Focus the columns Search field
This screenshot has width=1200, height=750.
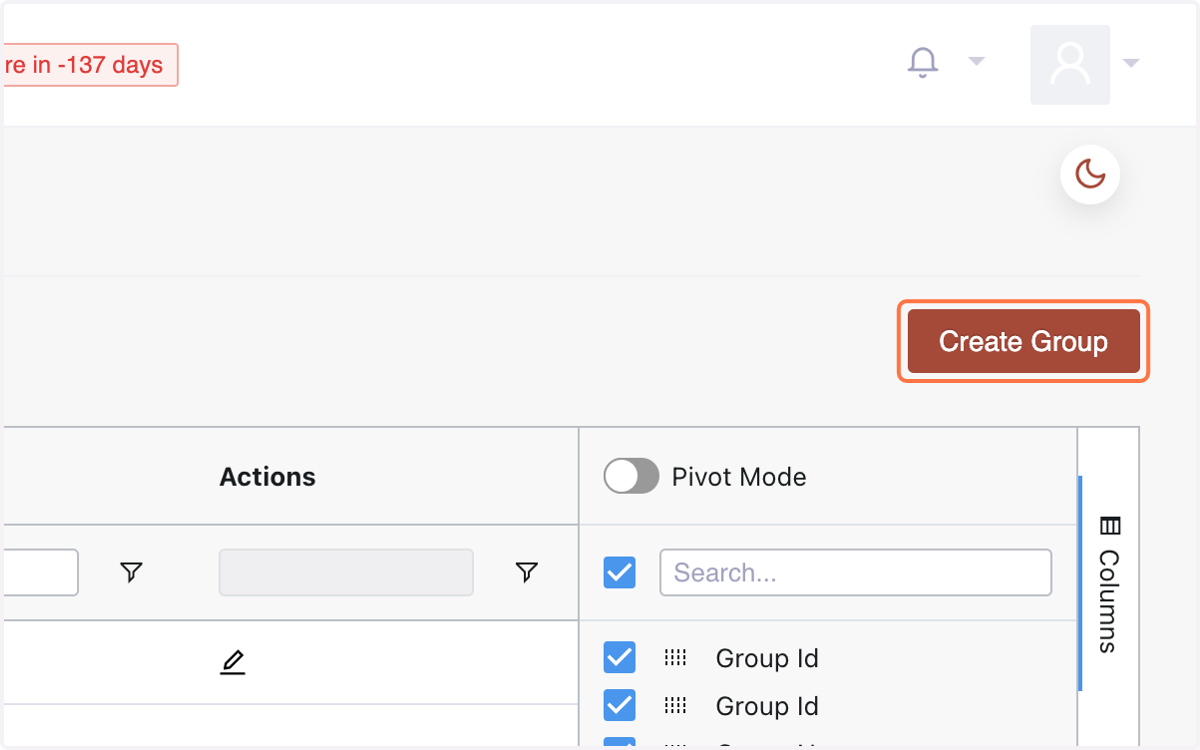coord(855,572)
